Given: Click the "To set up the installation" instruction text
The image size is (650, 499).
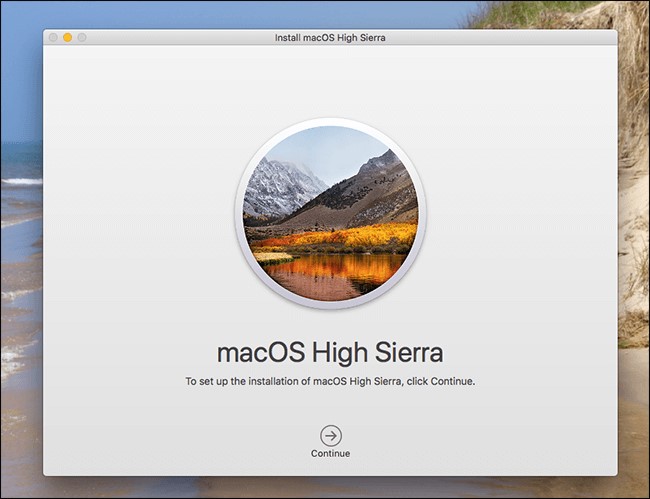Looking at the screenshot, I should pos(330,381).
